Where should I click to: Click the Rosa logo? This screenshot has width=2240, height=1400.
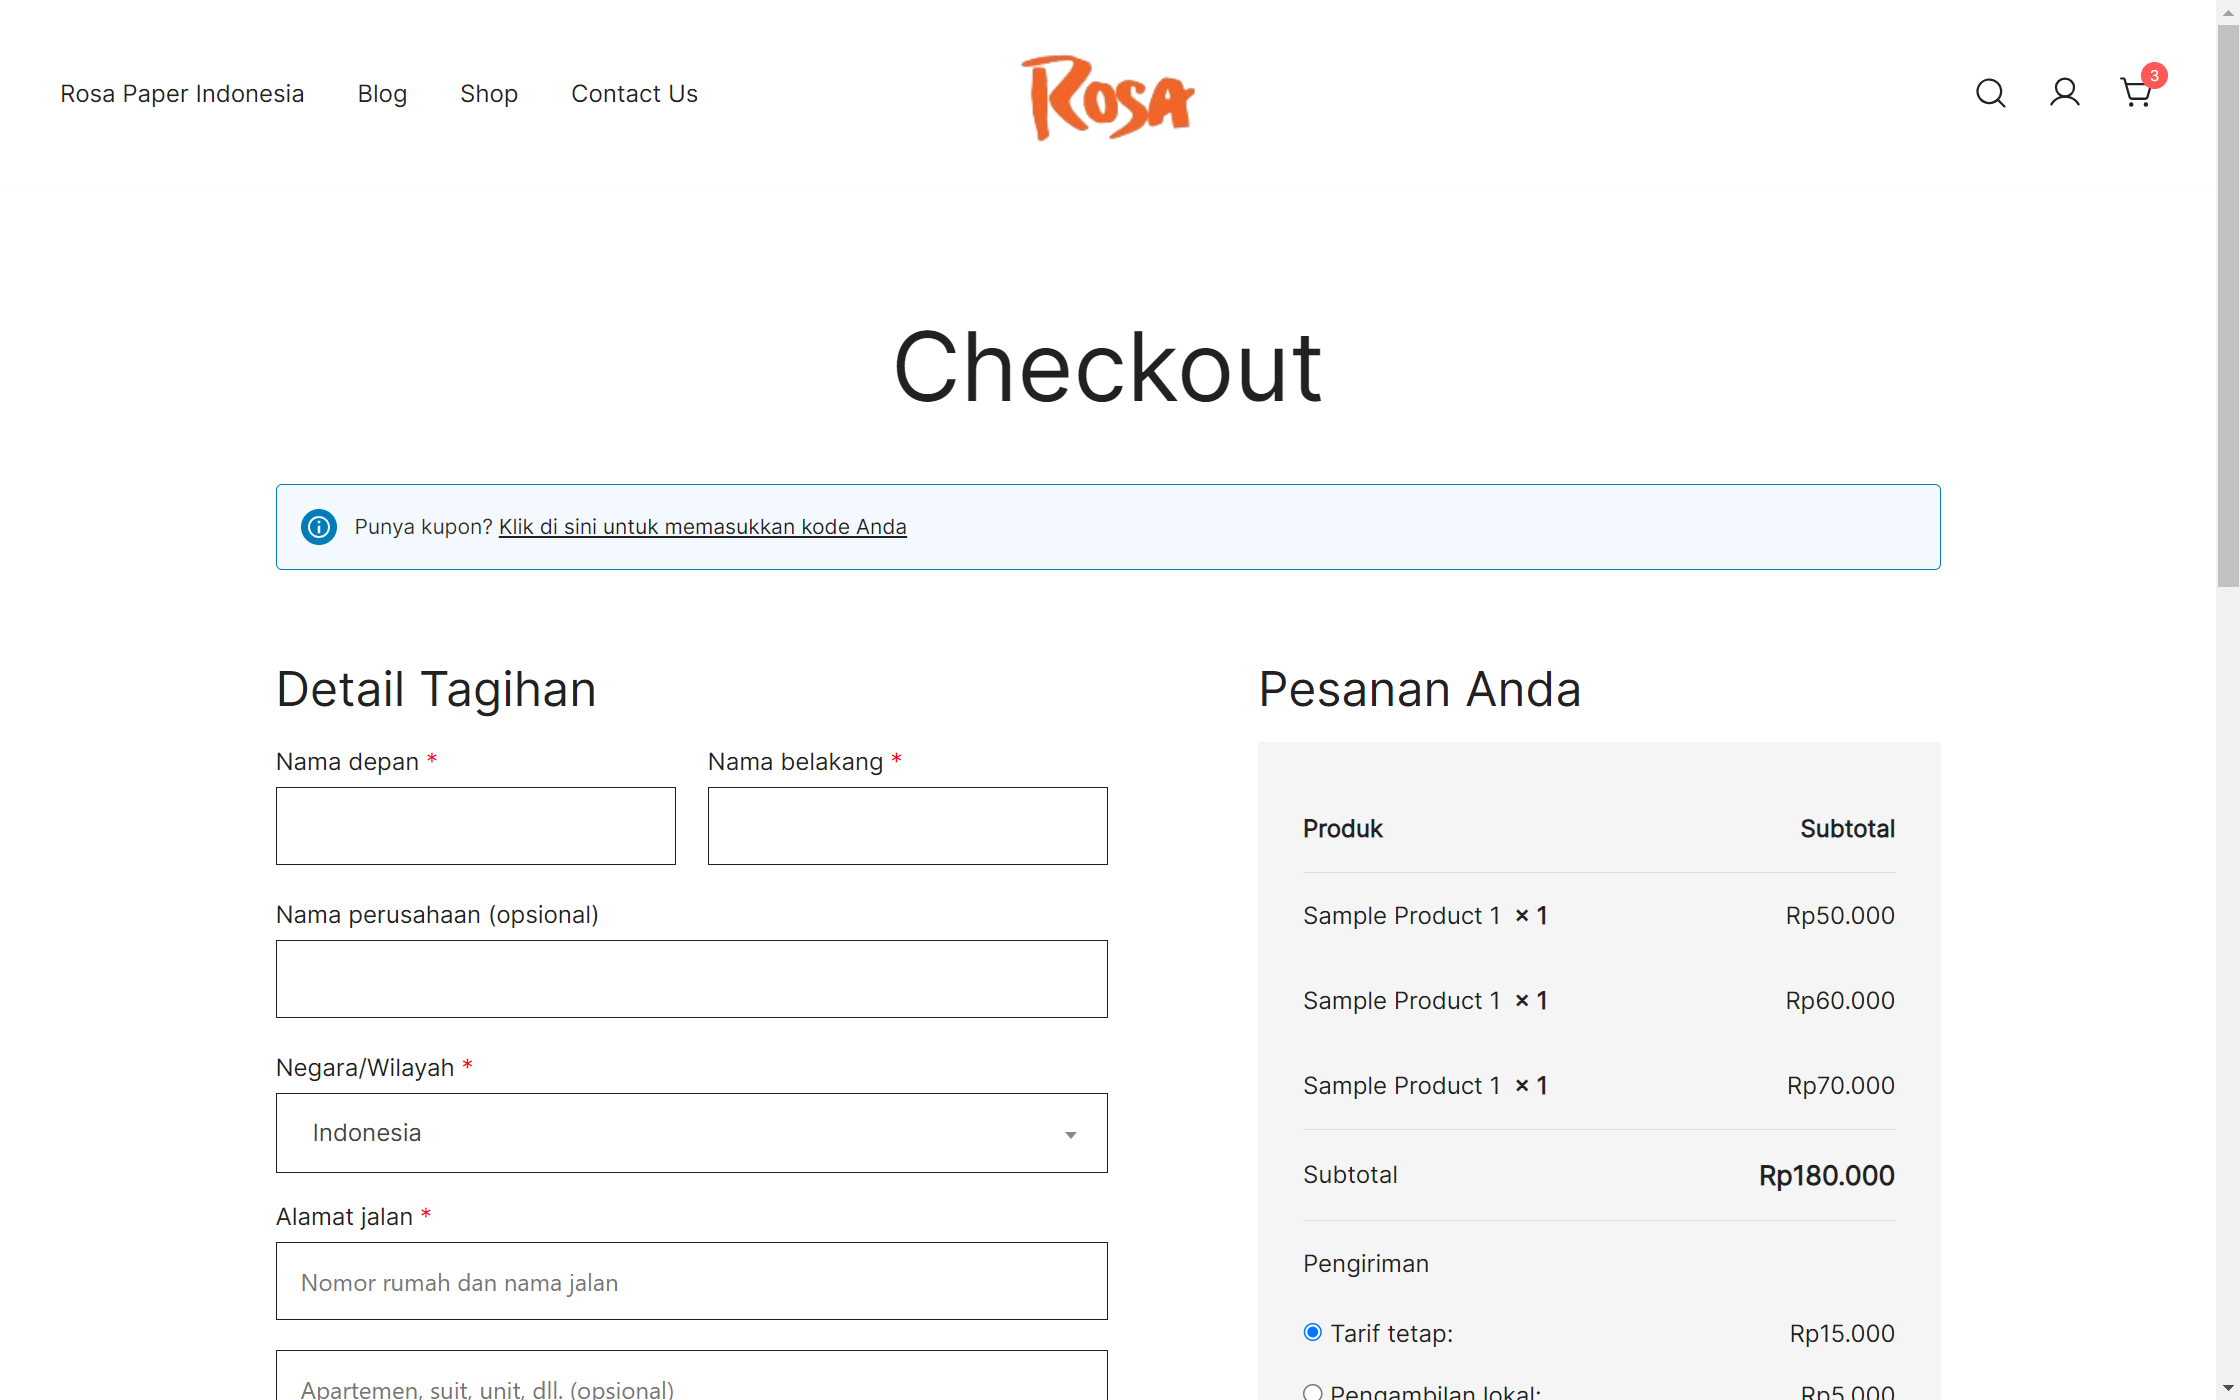(x=1108, y=97)
